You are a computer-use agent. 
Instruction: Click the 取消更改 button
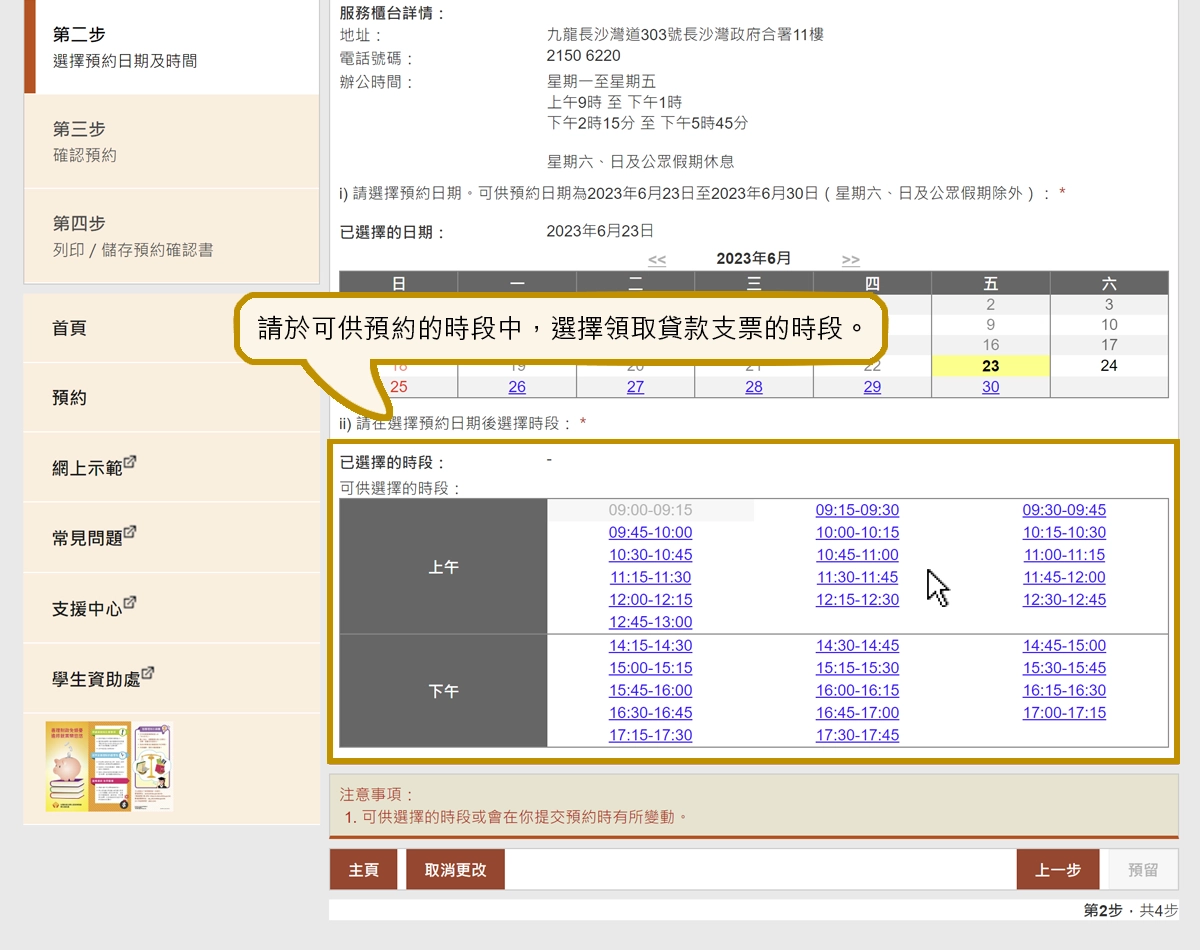coord(455,869)
